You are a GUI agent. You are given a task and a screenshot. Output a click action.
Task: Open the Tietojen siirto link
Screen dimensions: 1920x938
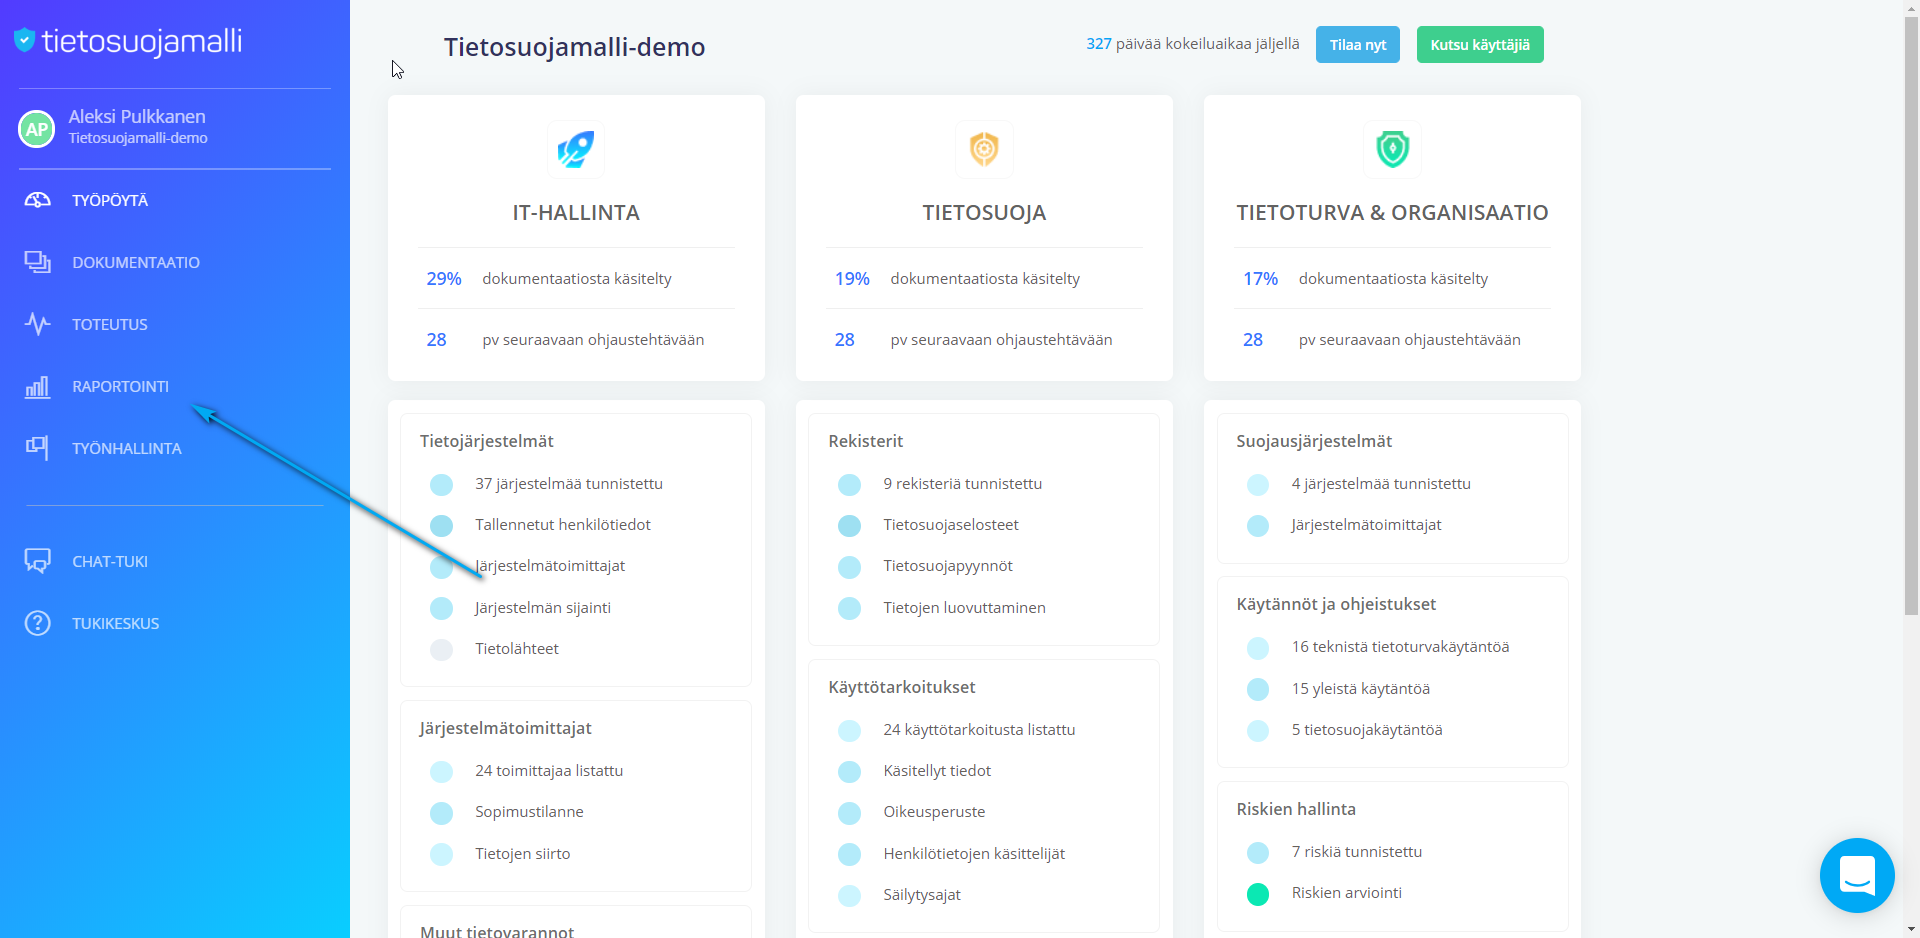point(523,853)
